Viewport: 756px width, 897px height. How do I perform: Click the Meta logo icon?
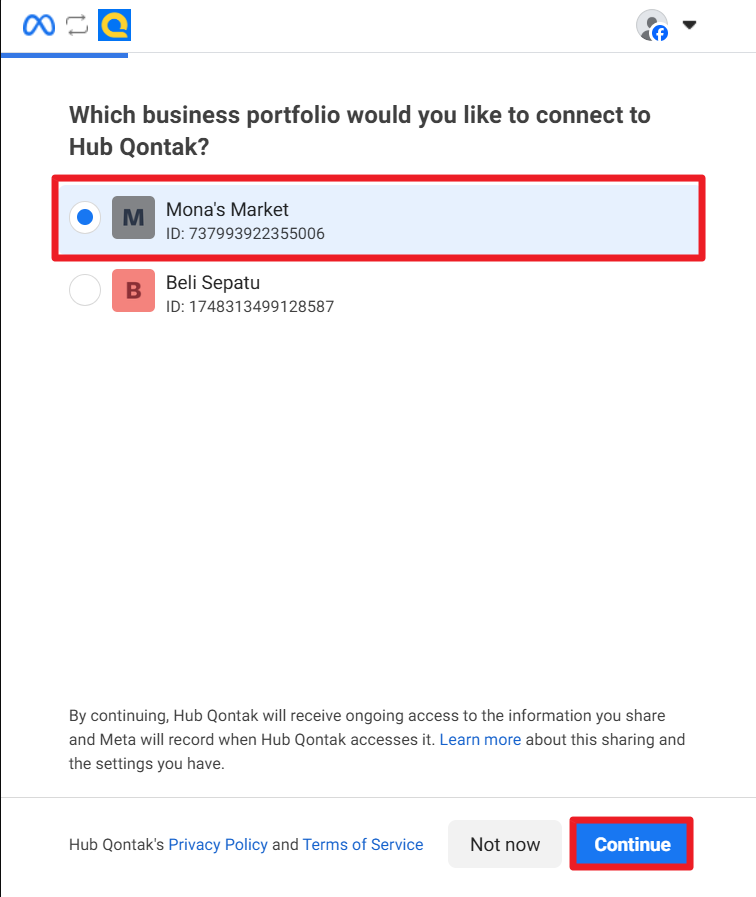pyautogui.click(x=39, y=26)
